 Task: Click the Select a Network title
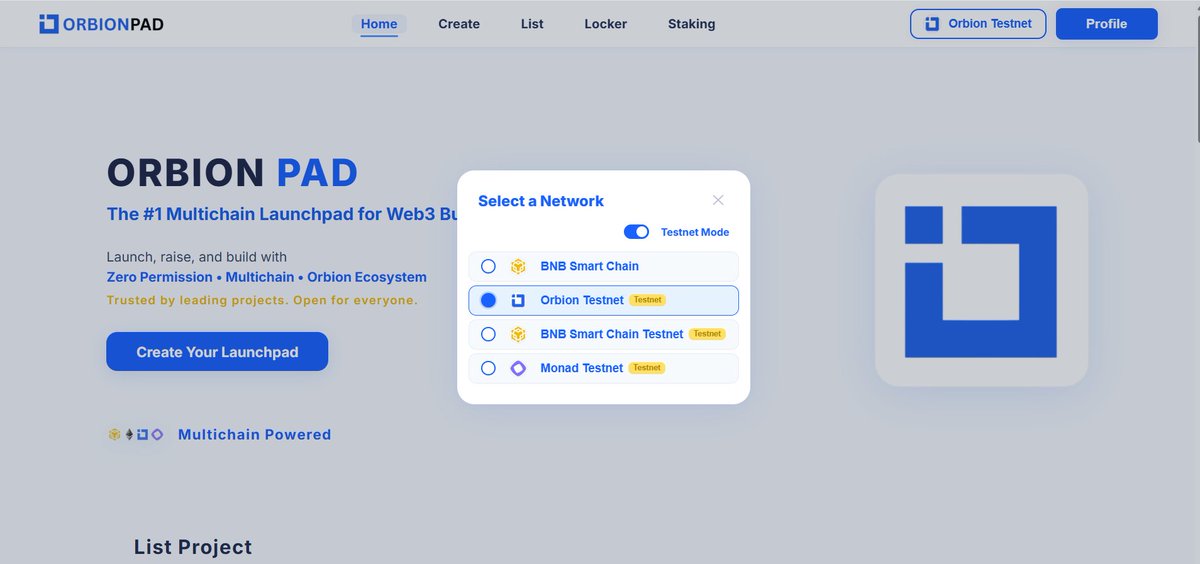pyautogui.click(x=541, y=201)
